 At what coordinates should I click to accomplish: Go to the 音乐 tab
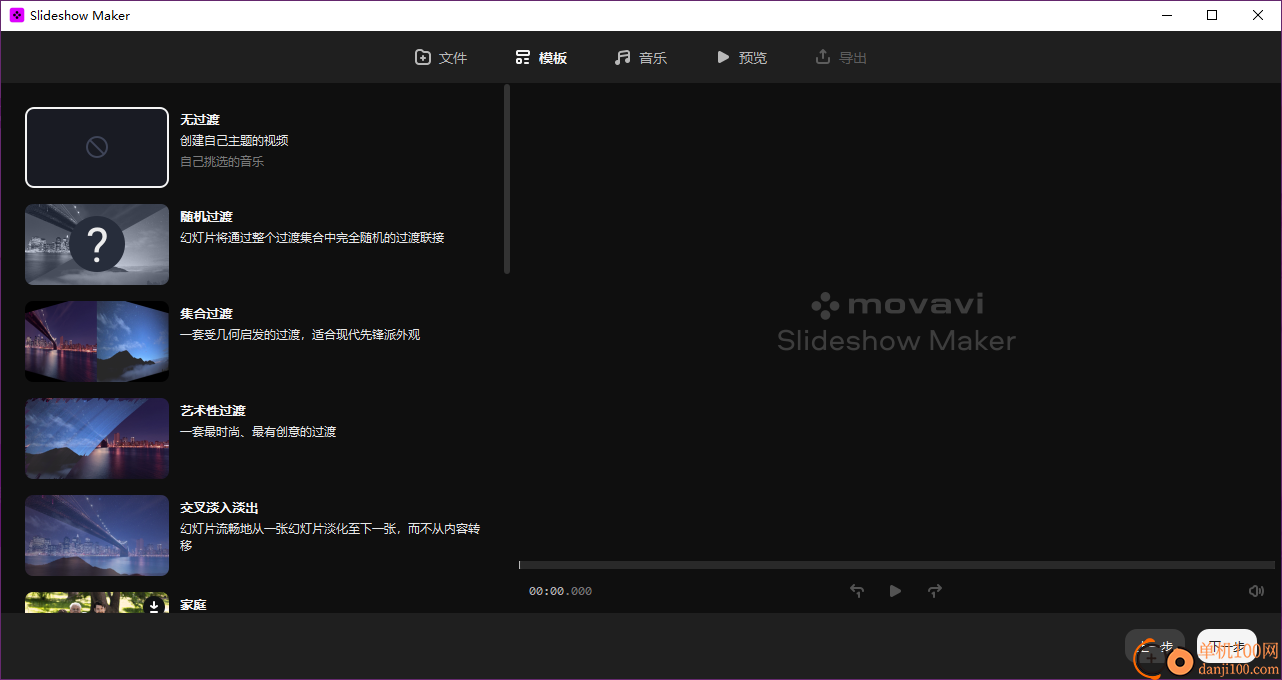click(x=641, y=58)
